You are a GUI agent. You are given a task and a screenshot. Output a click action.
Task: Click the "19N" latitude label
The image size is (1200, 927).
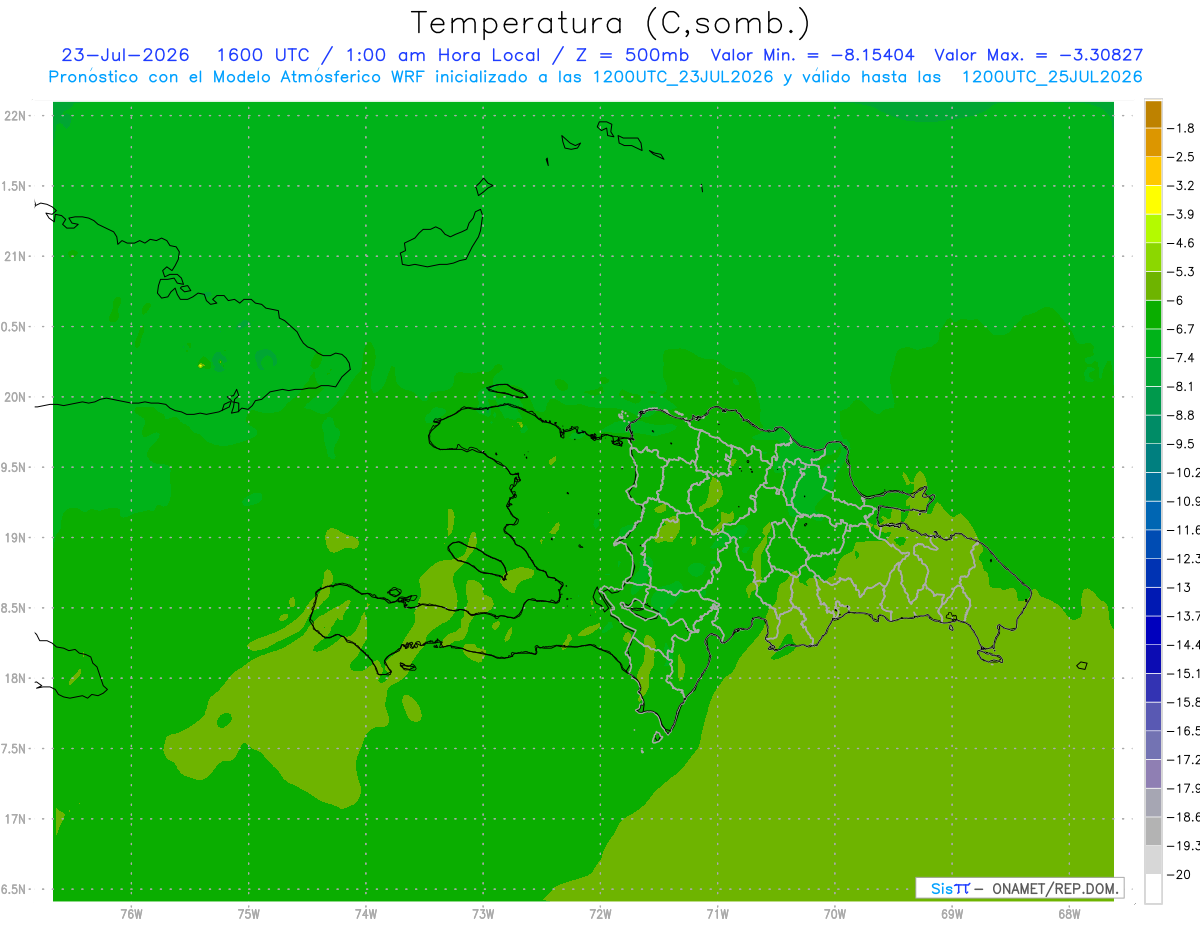point(15,538)
